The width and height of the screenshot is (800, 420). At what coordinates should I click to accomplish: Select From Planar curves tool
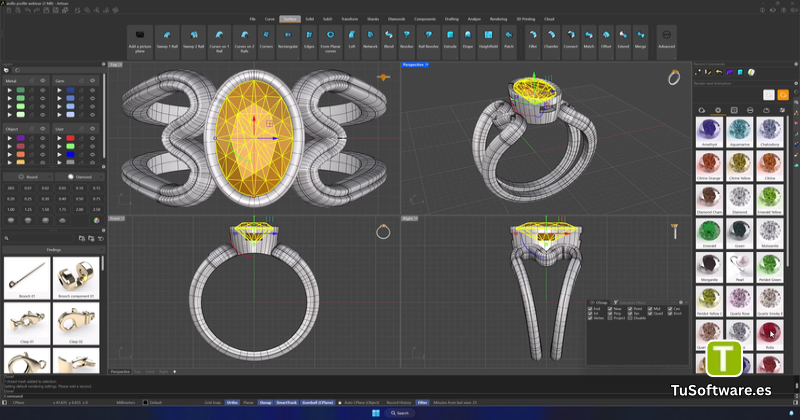[330, 40]
